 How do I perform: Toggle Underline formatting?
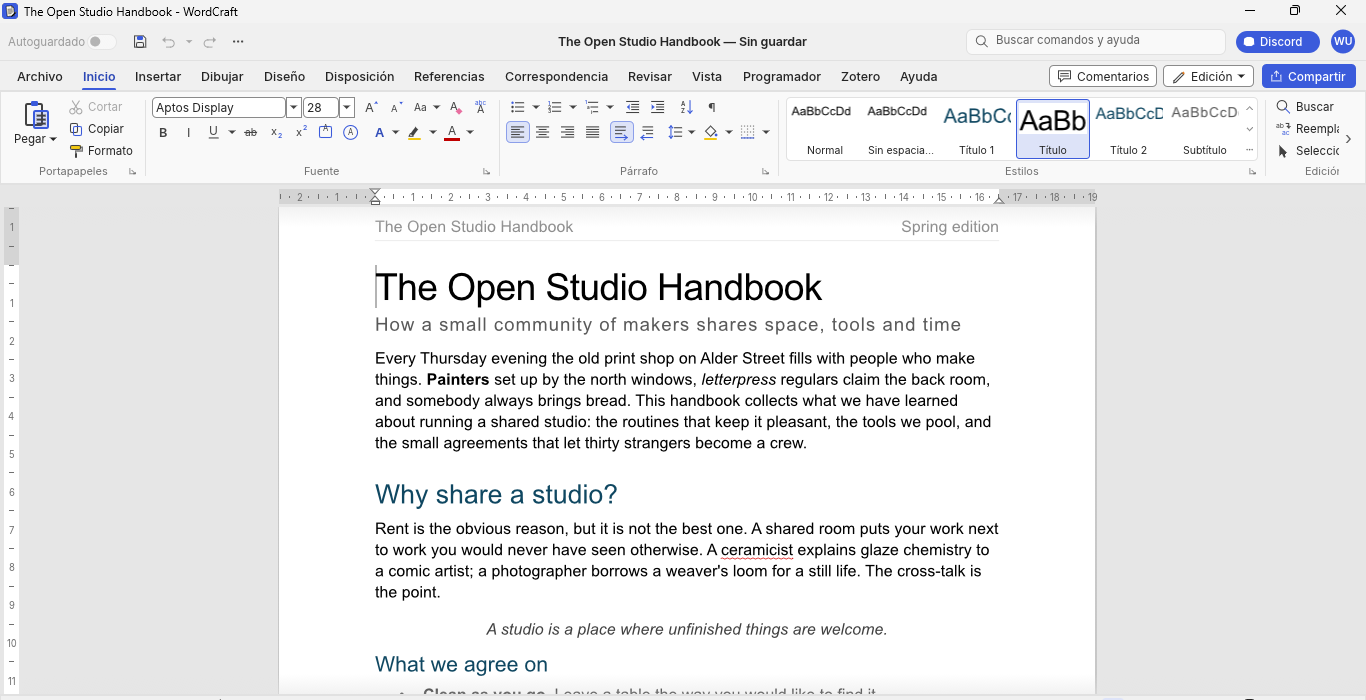point(213,133)
